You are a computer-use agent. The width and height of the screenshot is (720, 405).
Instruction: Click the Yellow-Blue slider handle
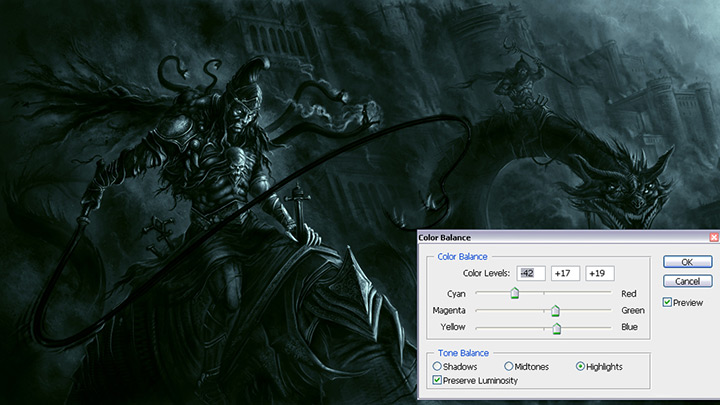(x=557, y=328)
